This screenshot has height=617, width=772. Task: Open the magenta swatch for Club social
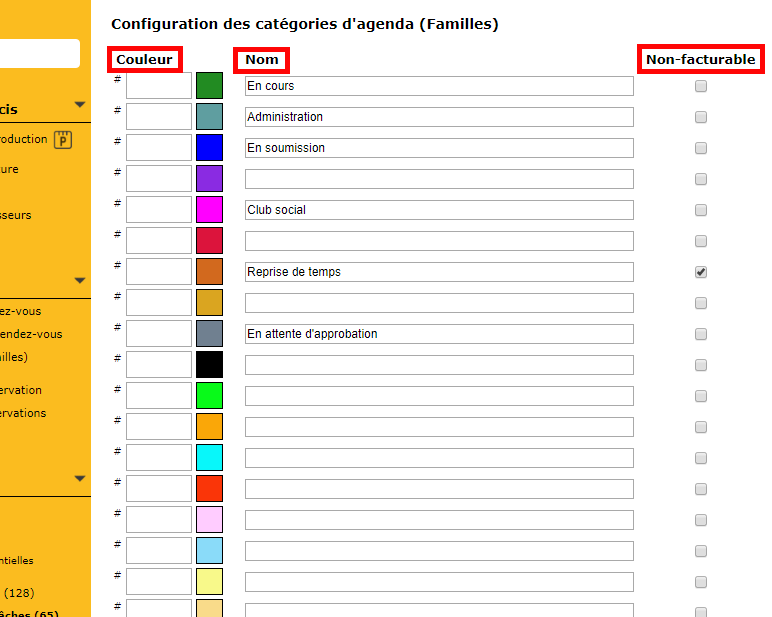pyautogui.click(x=209, y=210)
